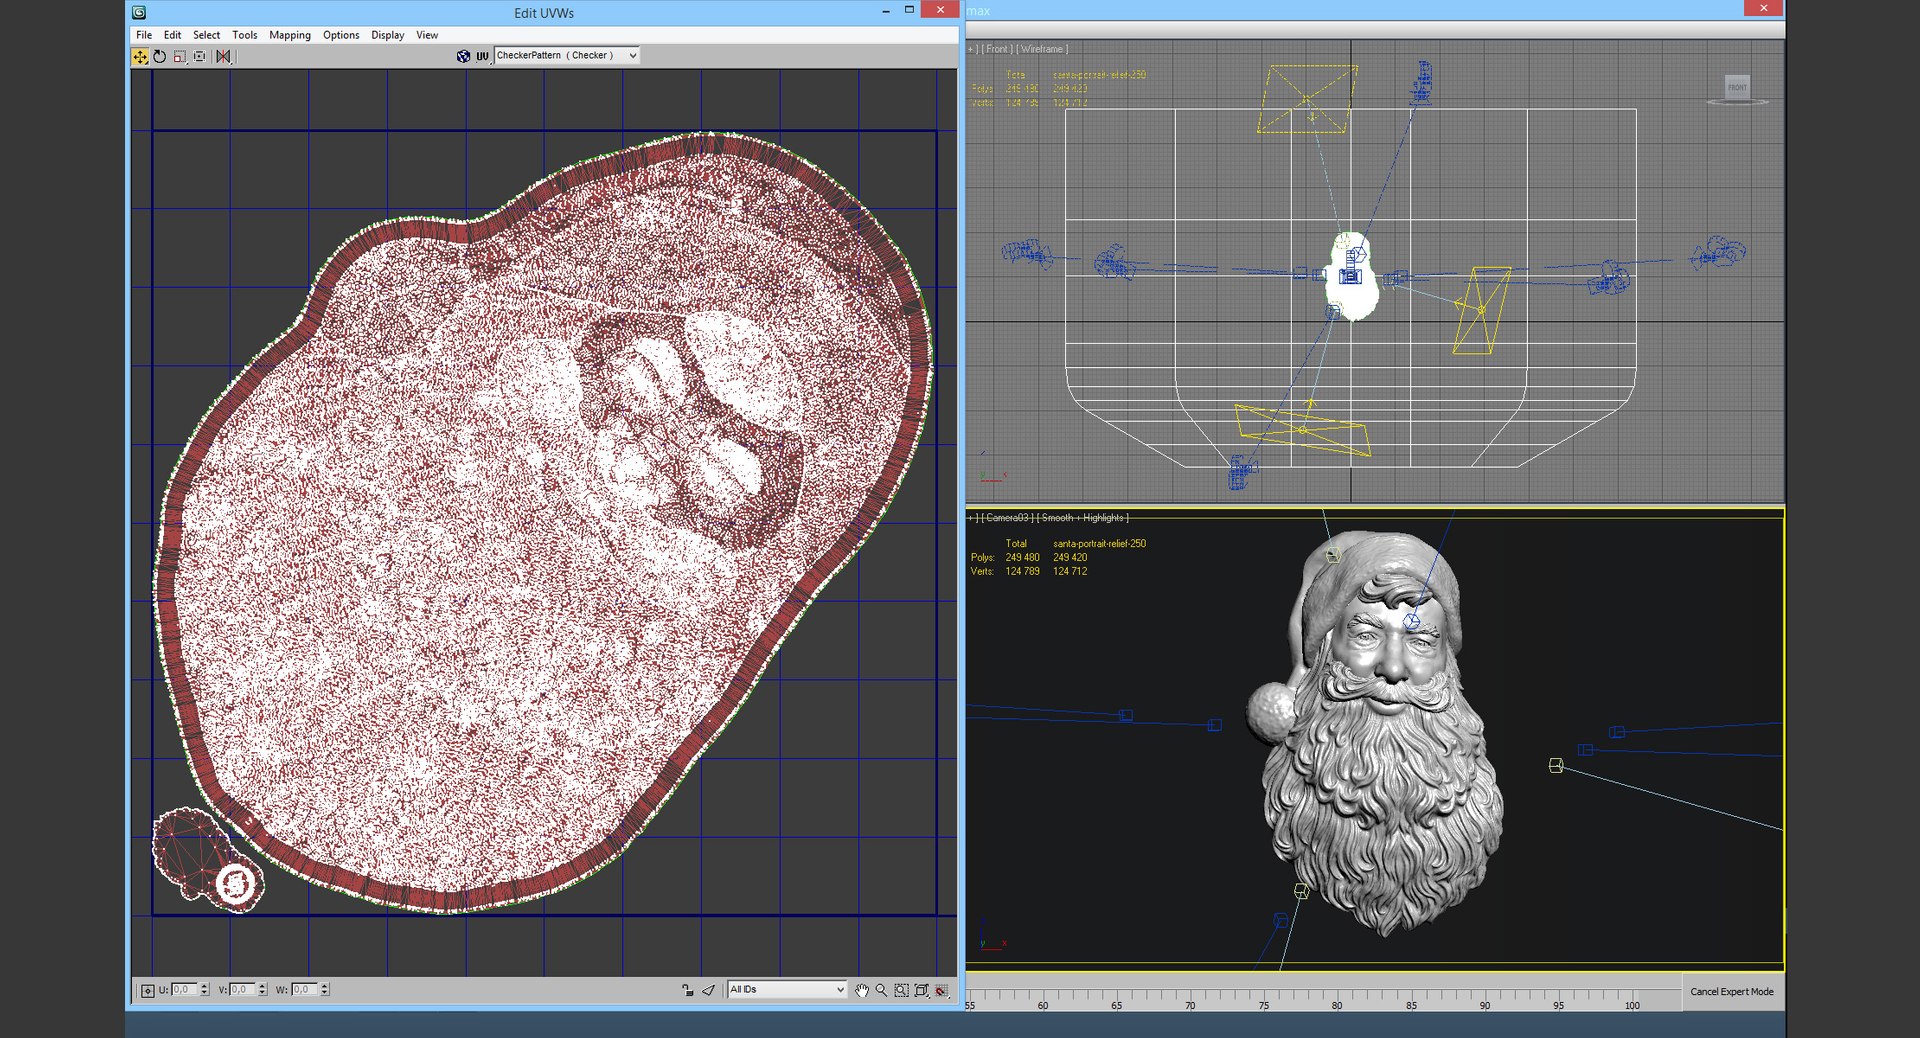Open the Tools menu

[x=244, y=35]
